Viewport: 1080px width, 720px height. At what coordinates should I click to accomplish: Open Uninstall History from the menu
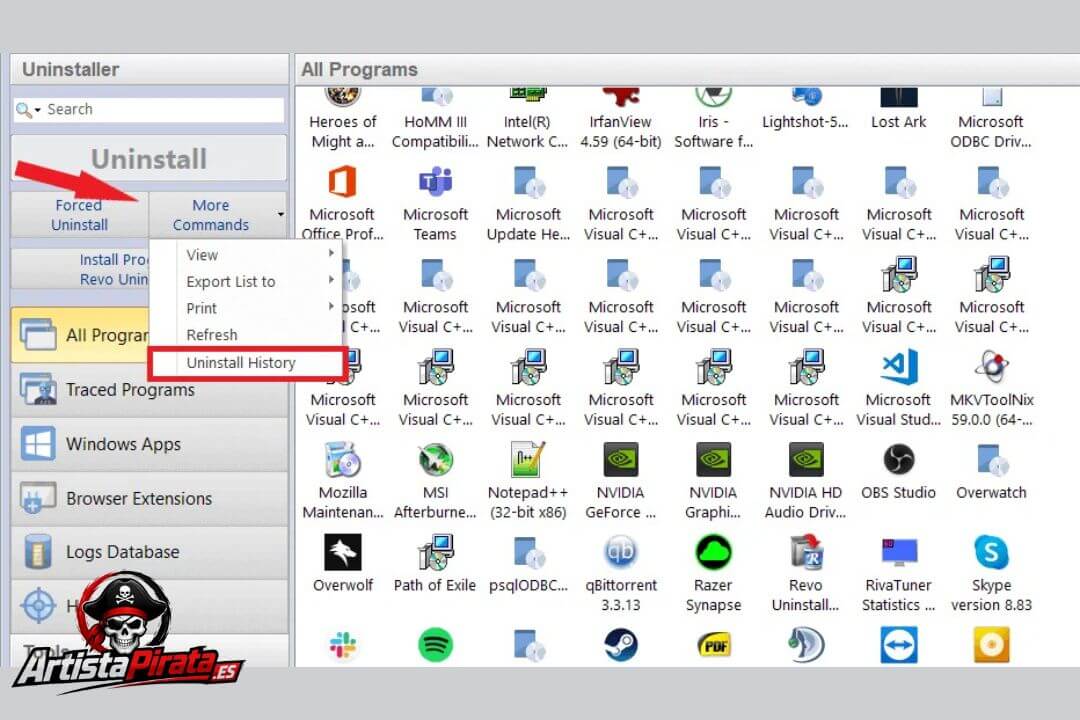point(248,362)
